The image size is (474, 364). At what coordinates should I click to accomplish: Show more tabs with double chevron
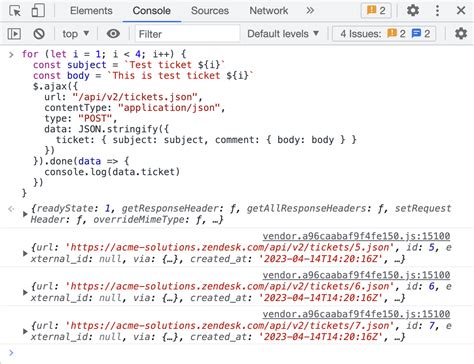(x=310, y=11)
